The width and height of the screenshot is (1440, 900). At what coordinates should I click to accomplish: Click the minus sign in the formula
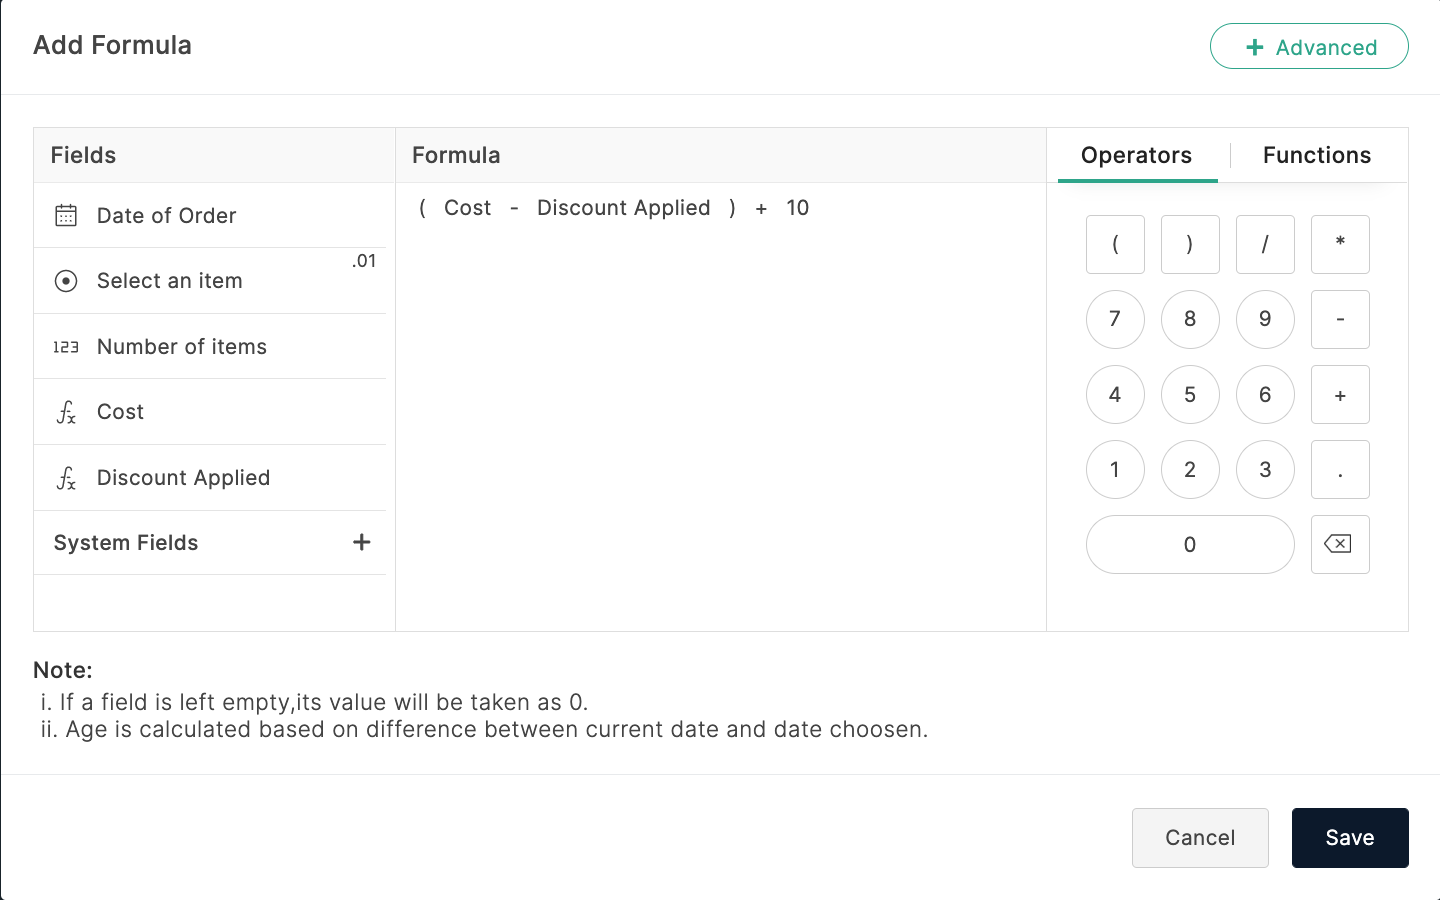coord(514,209)
